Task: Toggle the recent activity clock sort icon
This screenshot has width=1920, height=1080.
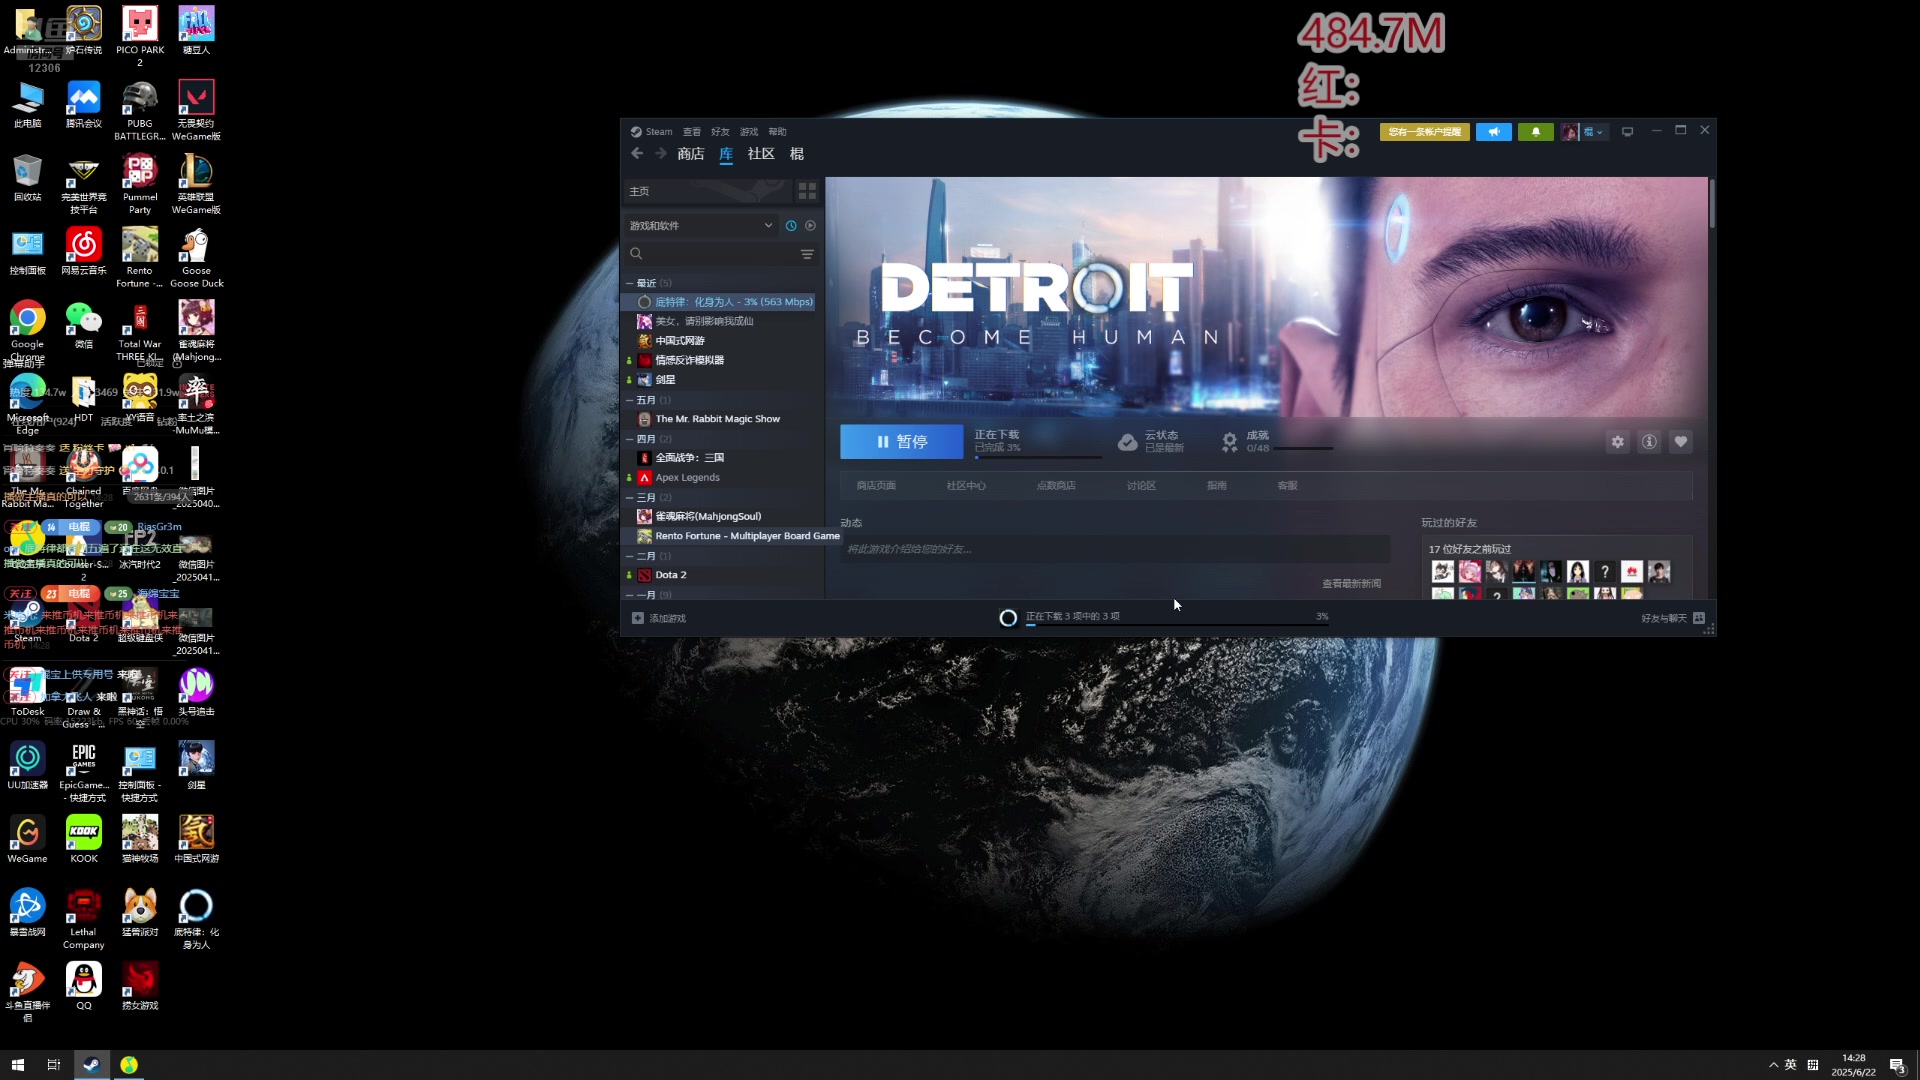Action: click(791, 226)
